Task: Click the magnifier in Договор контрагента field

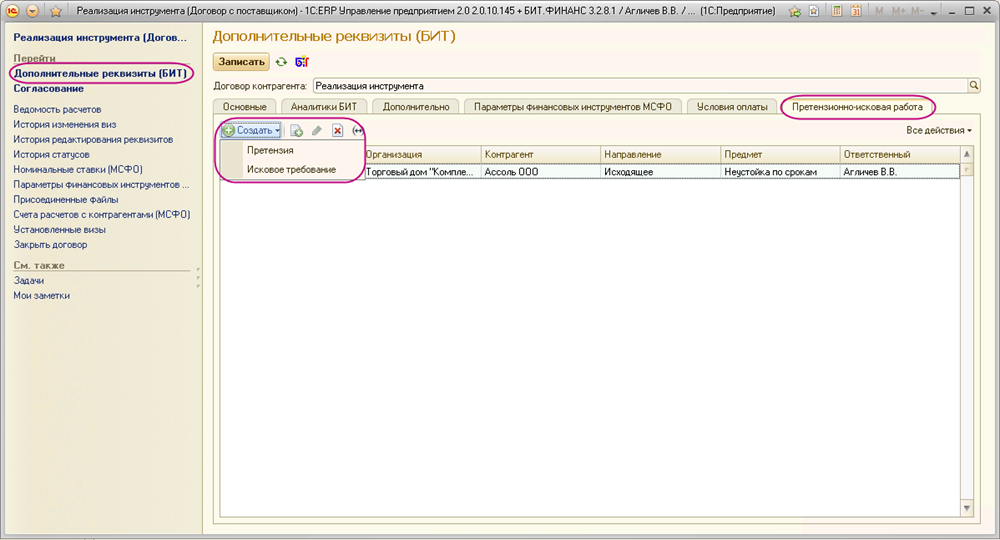Action: click(973, 86)
